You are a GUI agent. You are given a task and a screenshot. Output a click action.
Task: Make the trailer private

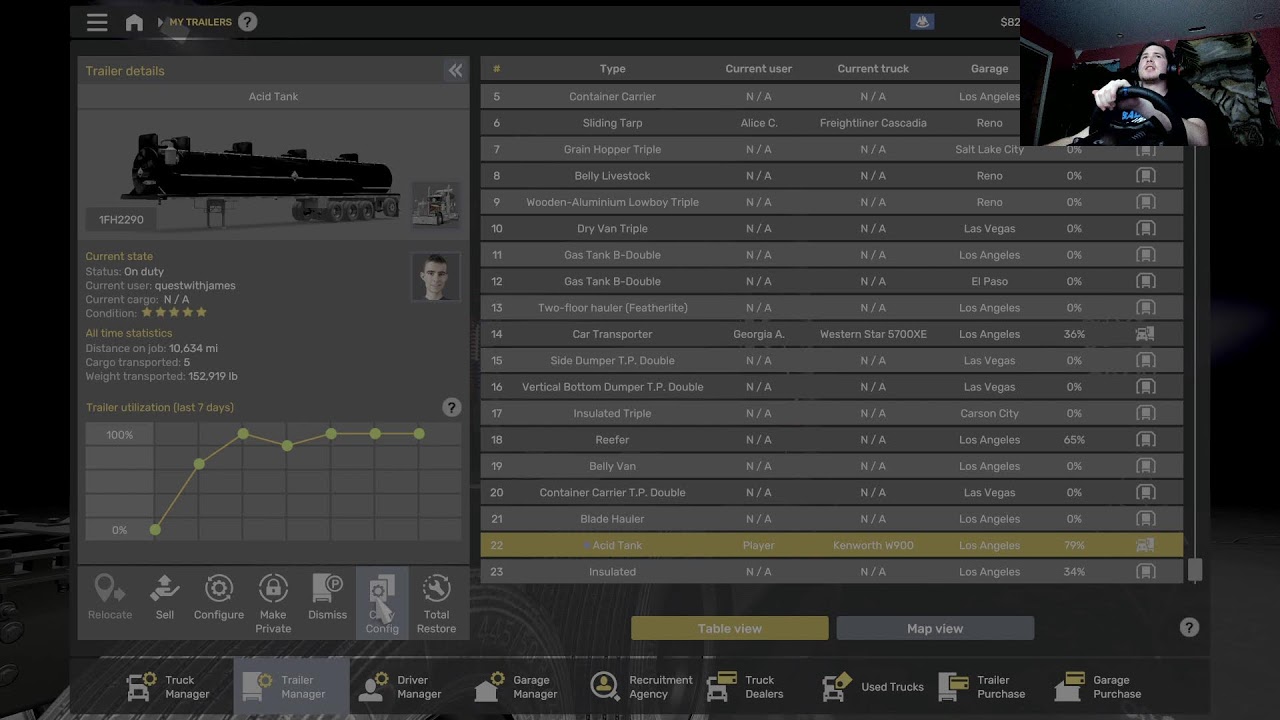[x=273, y=603]
